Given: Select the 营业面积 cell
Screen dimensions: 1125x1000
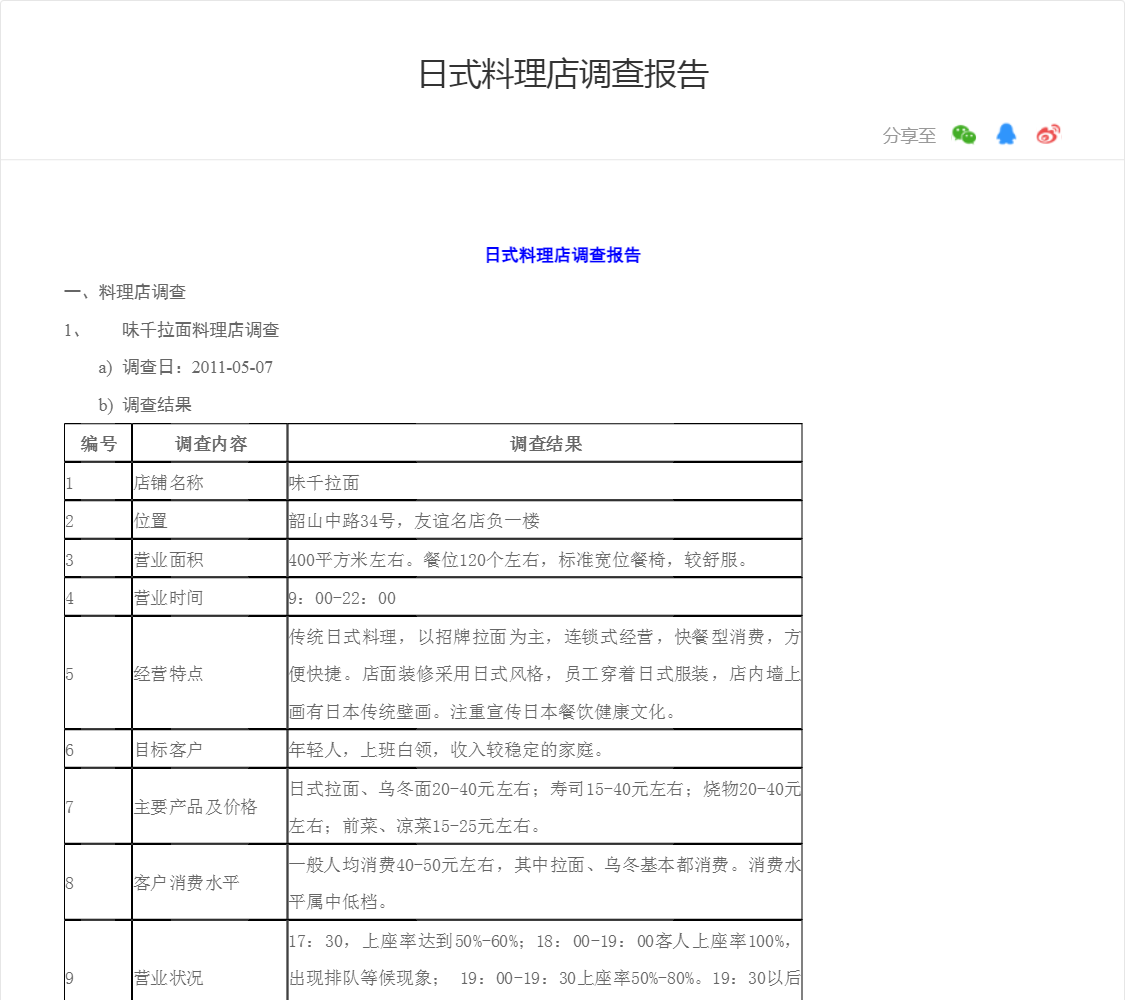Looking at the screenshot, I should (x=210, y=559).
